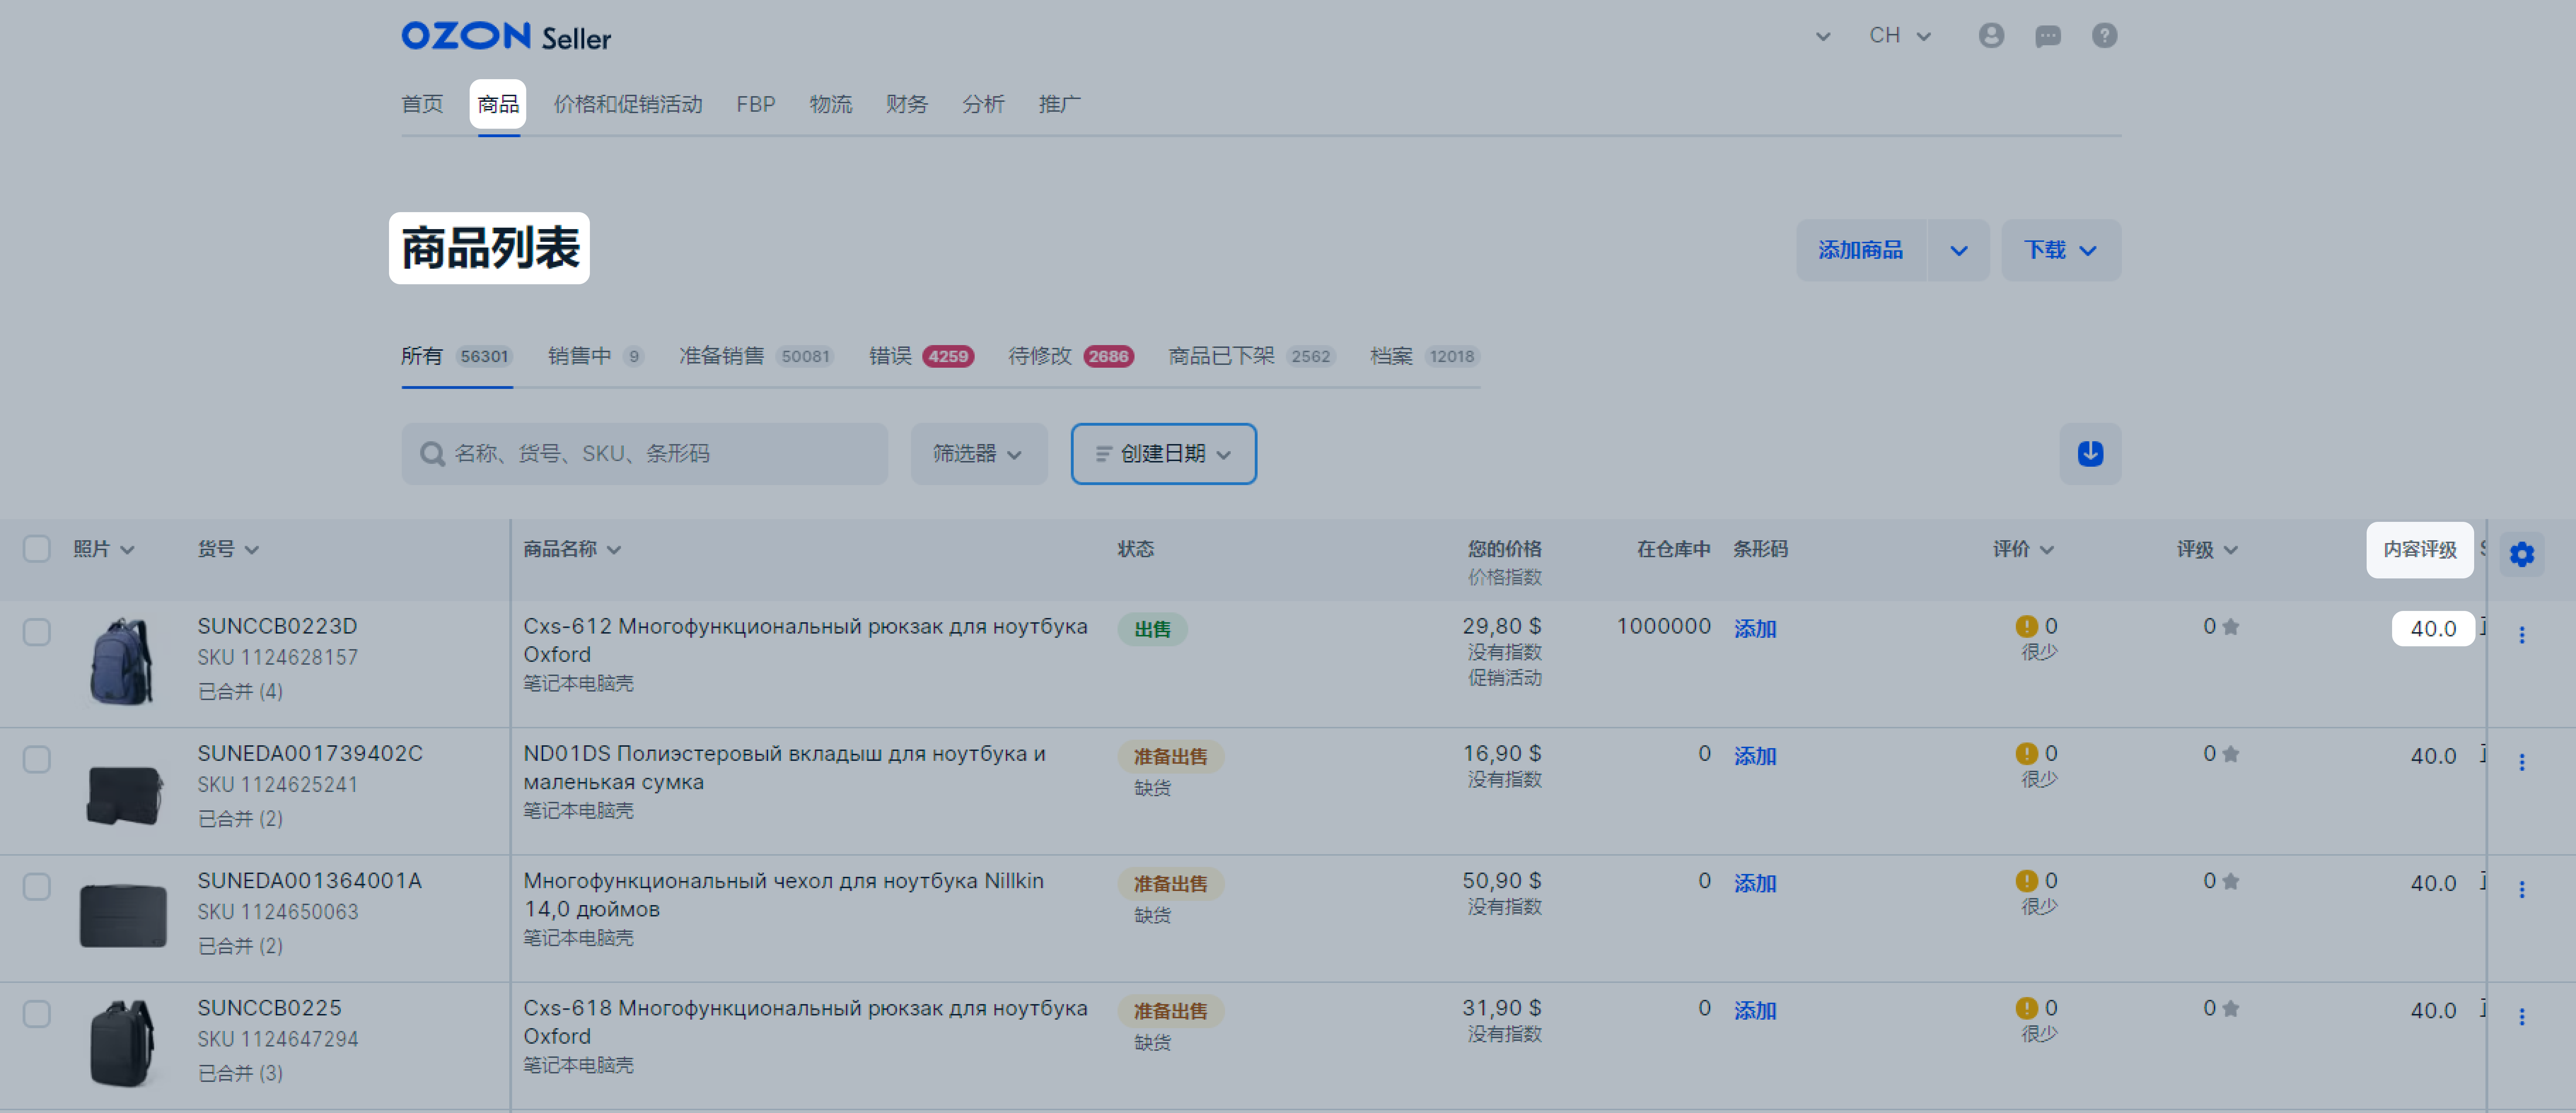Check the box for SUNCCB0223D product
The height and width of the screenshot is (1113, 2576).
click(x=37, y=632)
